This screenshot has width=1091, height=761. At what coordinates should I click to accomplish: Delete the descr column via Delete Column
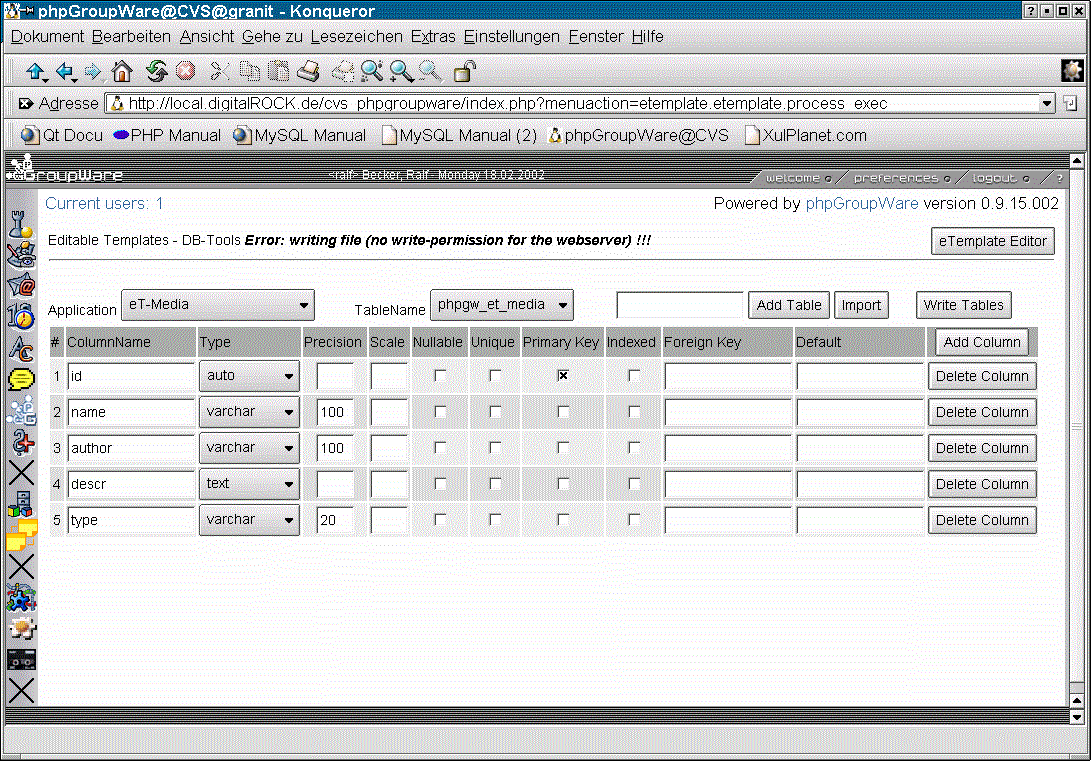[982, 484]
